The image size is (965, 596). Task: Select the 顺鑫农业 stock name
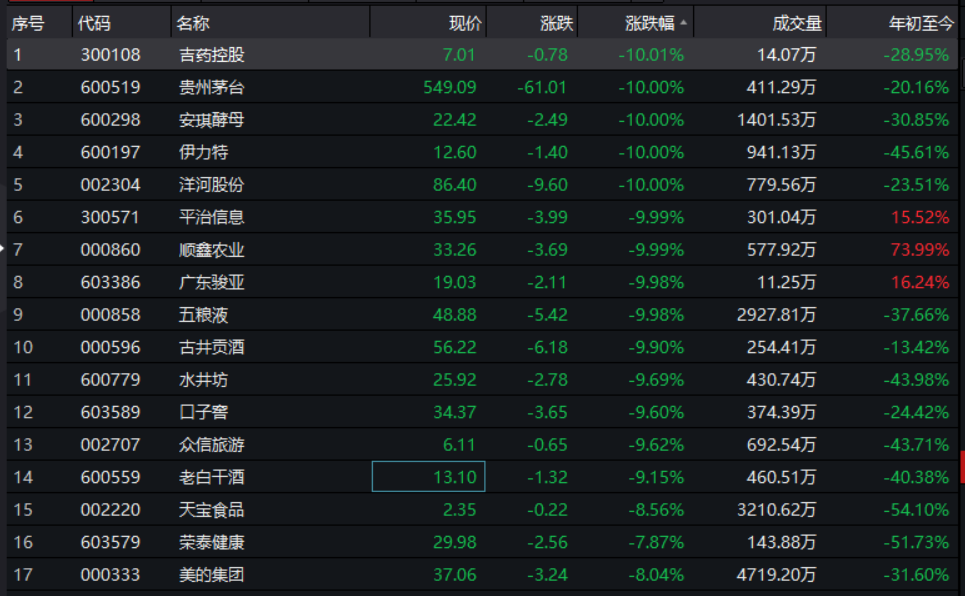pyautogui.click(x=212, y=250)
